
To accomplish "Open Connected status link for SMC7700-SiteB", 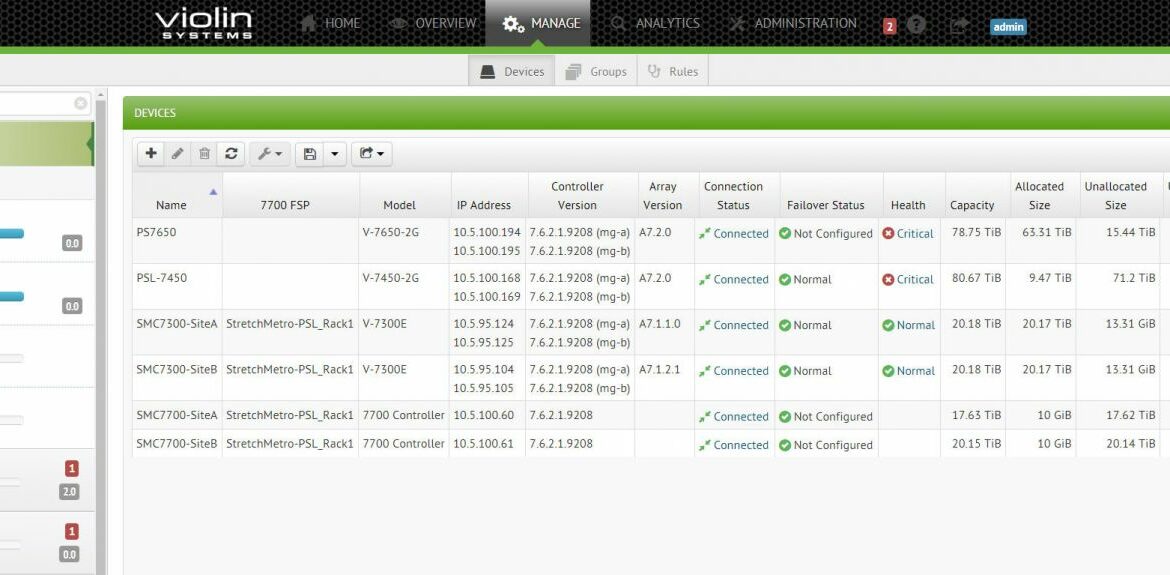I will (741, 444).
